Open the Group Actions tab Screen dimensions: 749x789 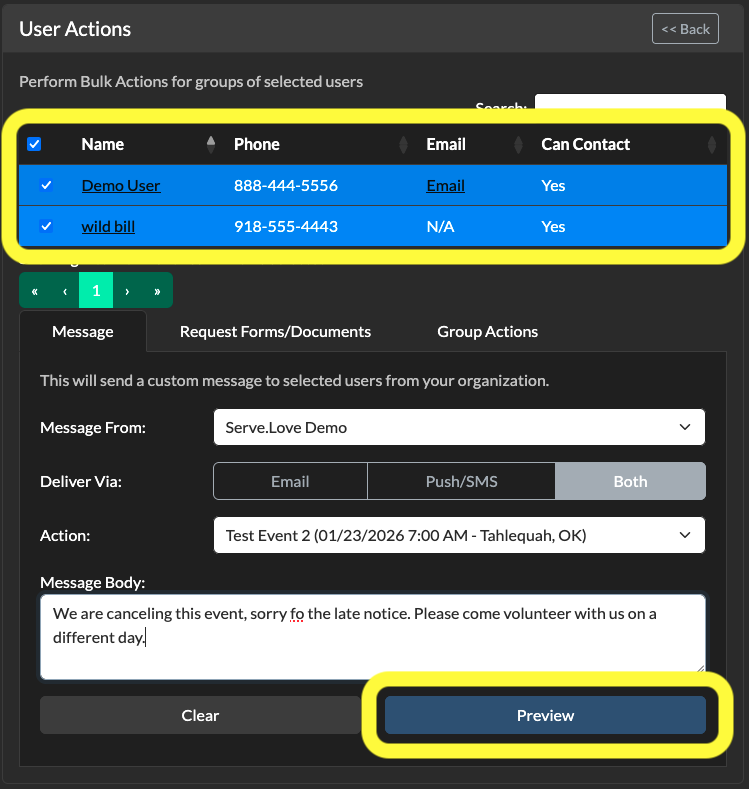tap(487, 332)
